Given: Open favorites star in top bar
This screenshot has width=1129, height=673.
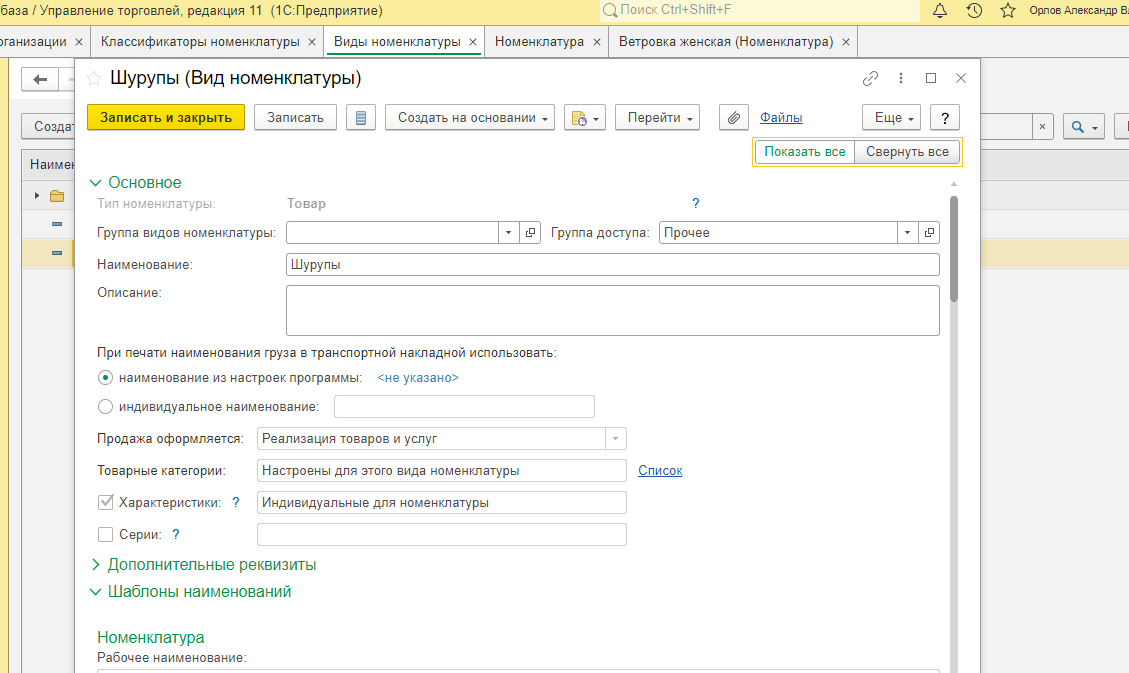Looking at the screenshot, I should click(x=1008, y=10).
